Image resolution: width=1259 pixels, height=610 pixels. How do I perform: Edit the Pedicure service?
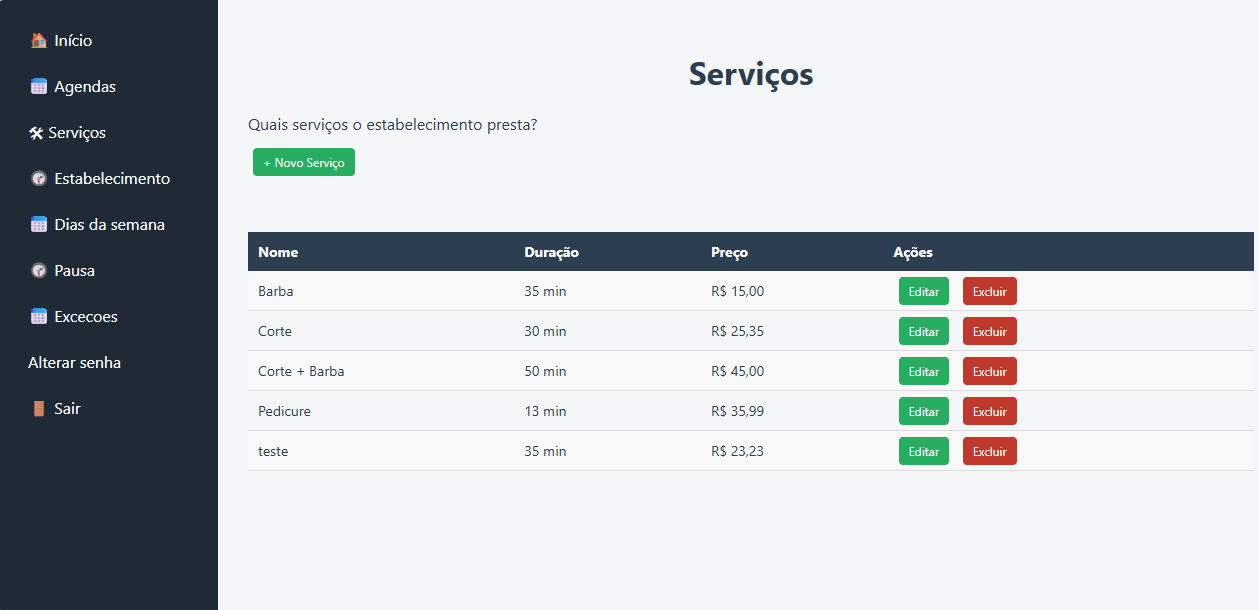(924, 411)
